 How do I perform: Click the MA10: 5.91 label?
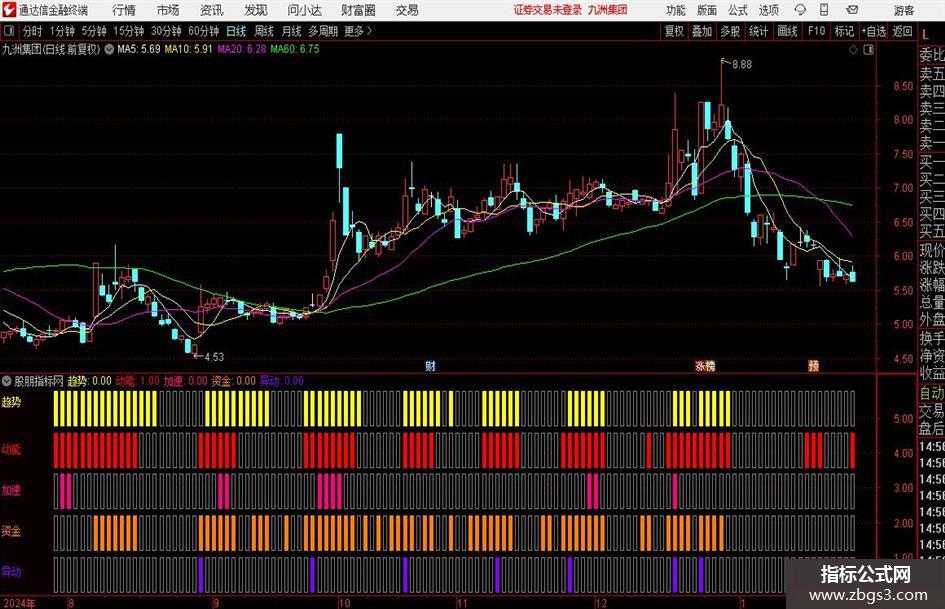(189, 49)
